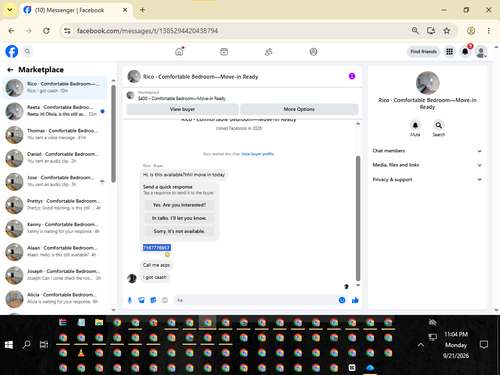View site information icon in address bar
Image resolution: width=500 pixels, height=375 pixels.
point(67,31)
